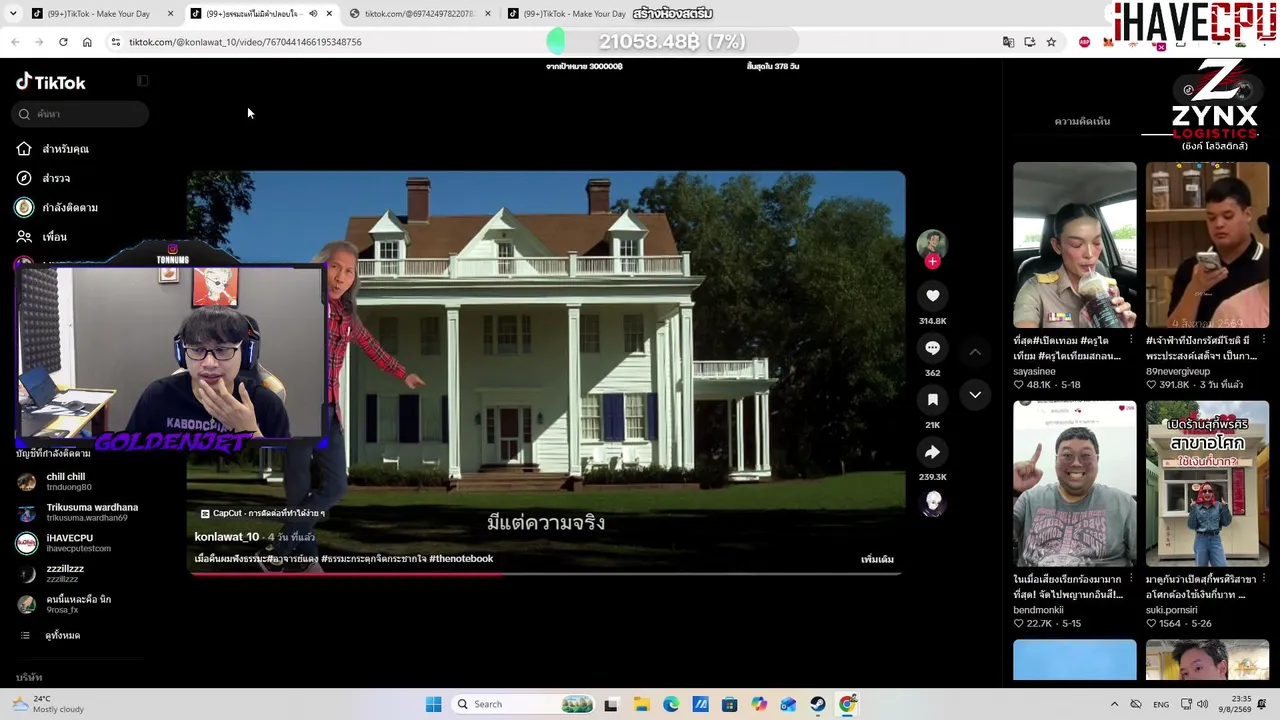Bookmark this page with the star
The image size is (1280, 720).
pyautogui.click(x=1051, y=42)
